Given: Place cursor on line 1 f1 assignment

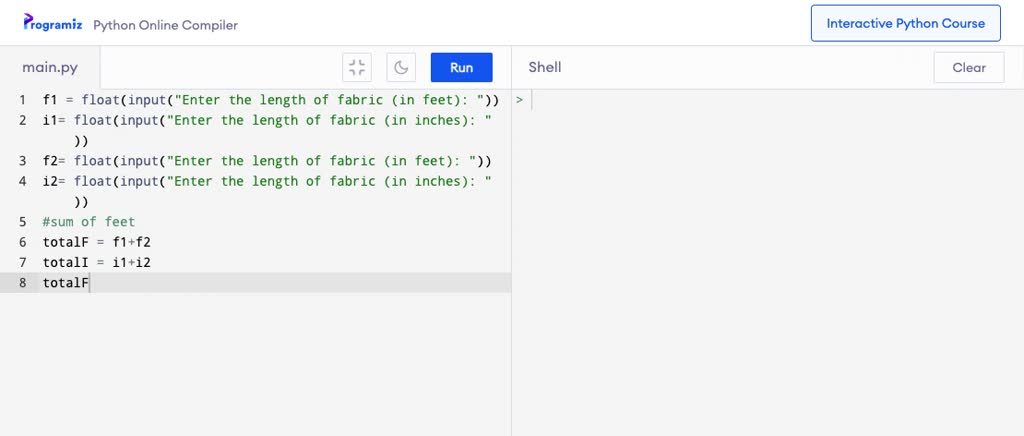Looking at the screenshot, I should (271, 100).
